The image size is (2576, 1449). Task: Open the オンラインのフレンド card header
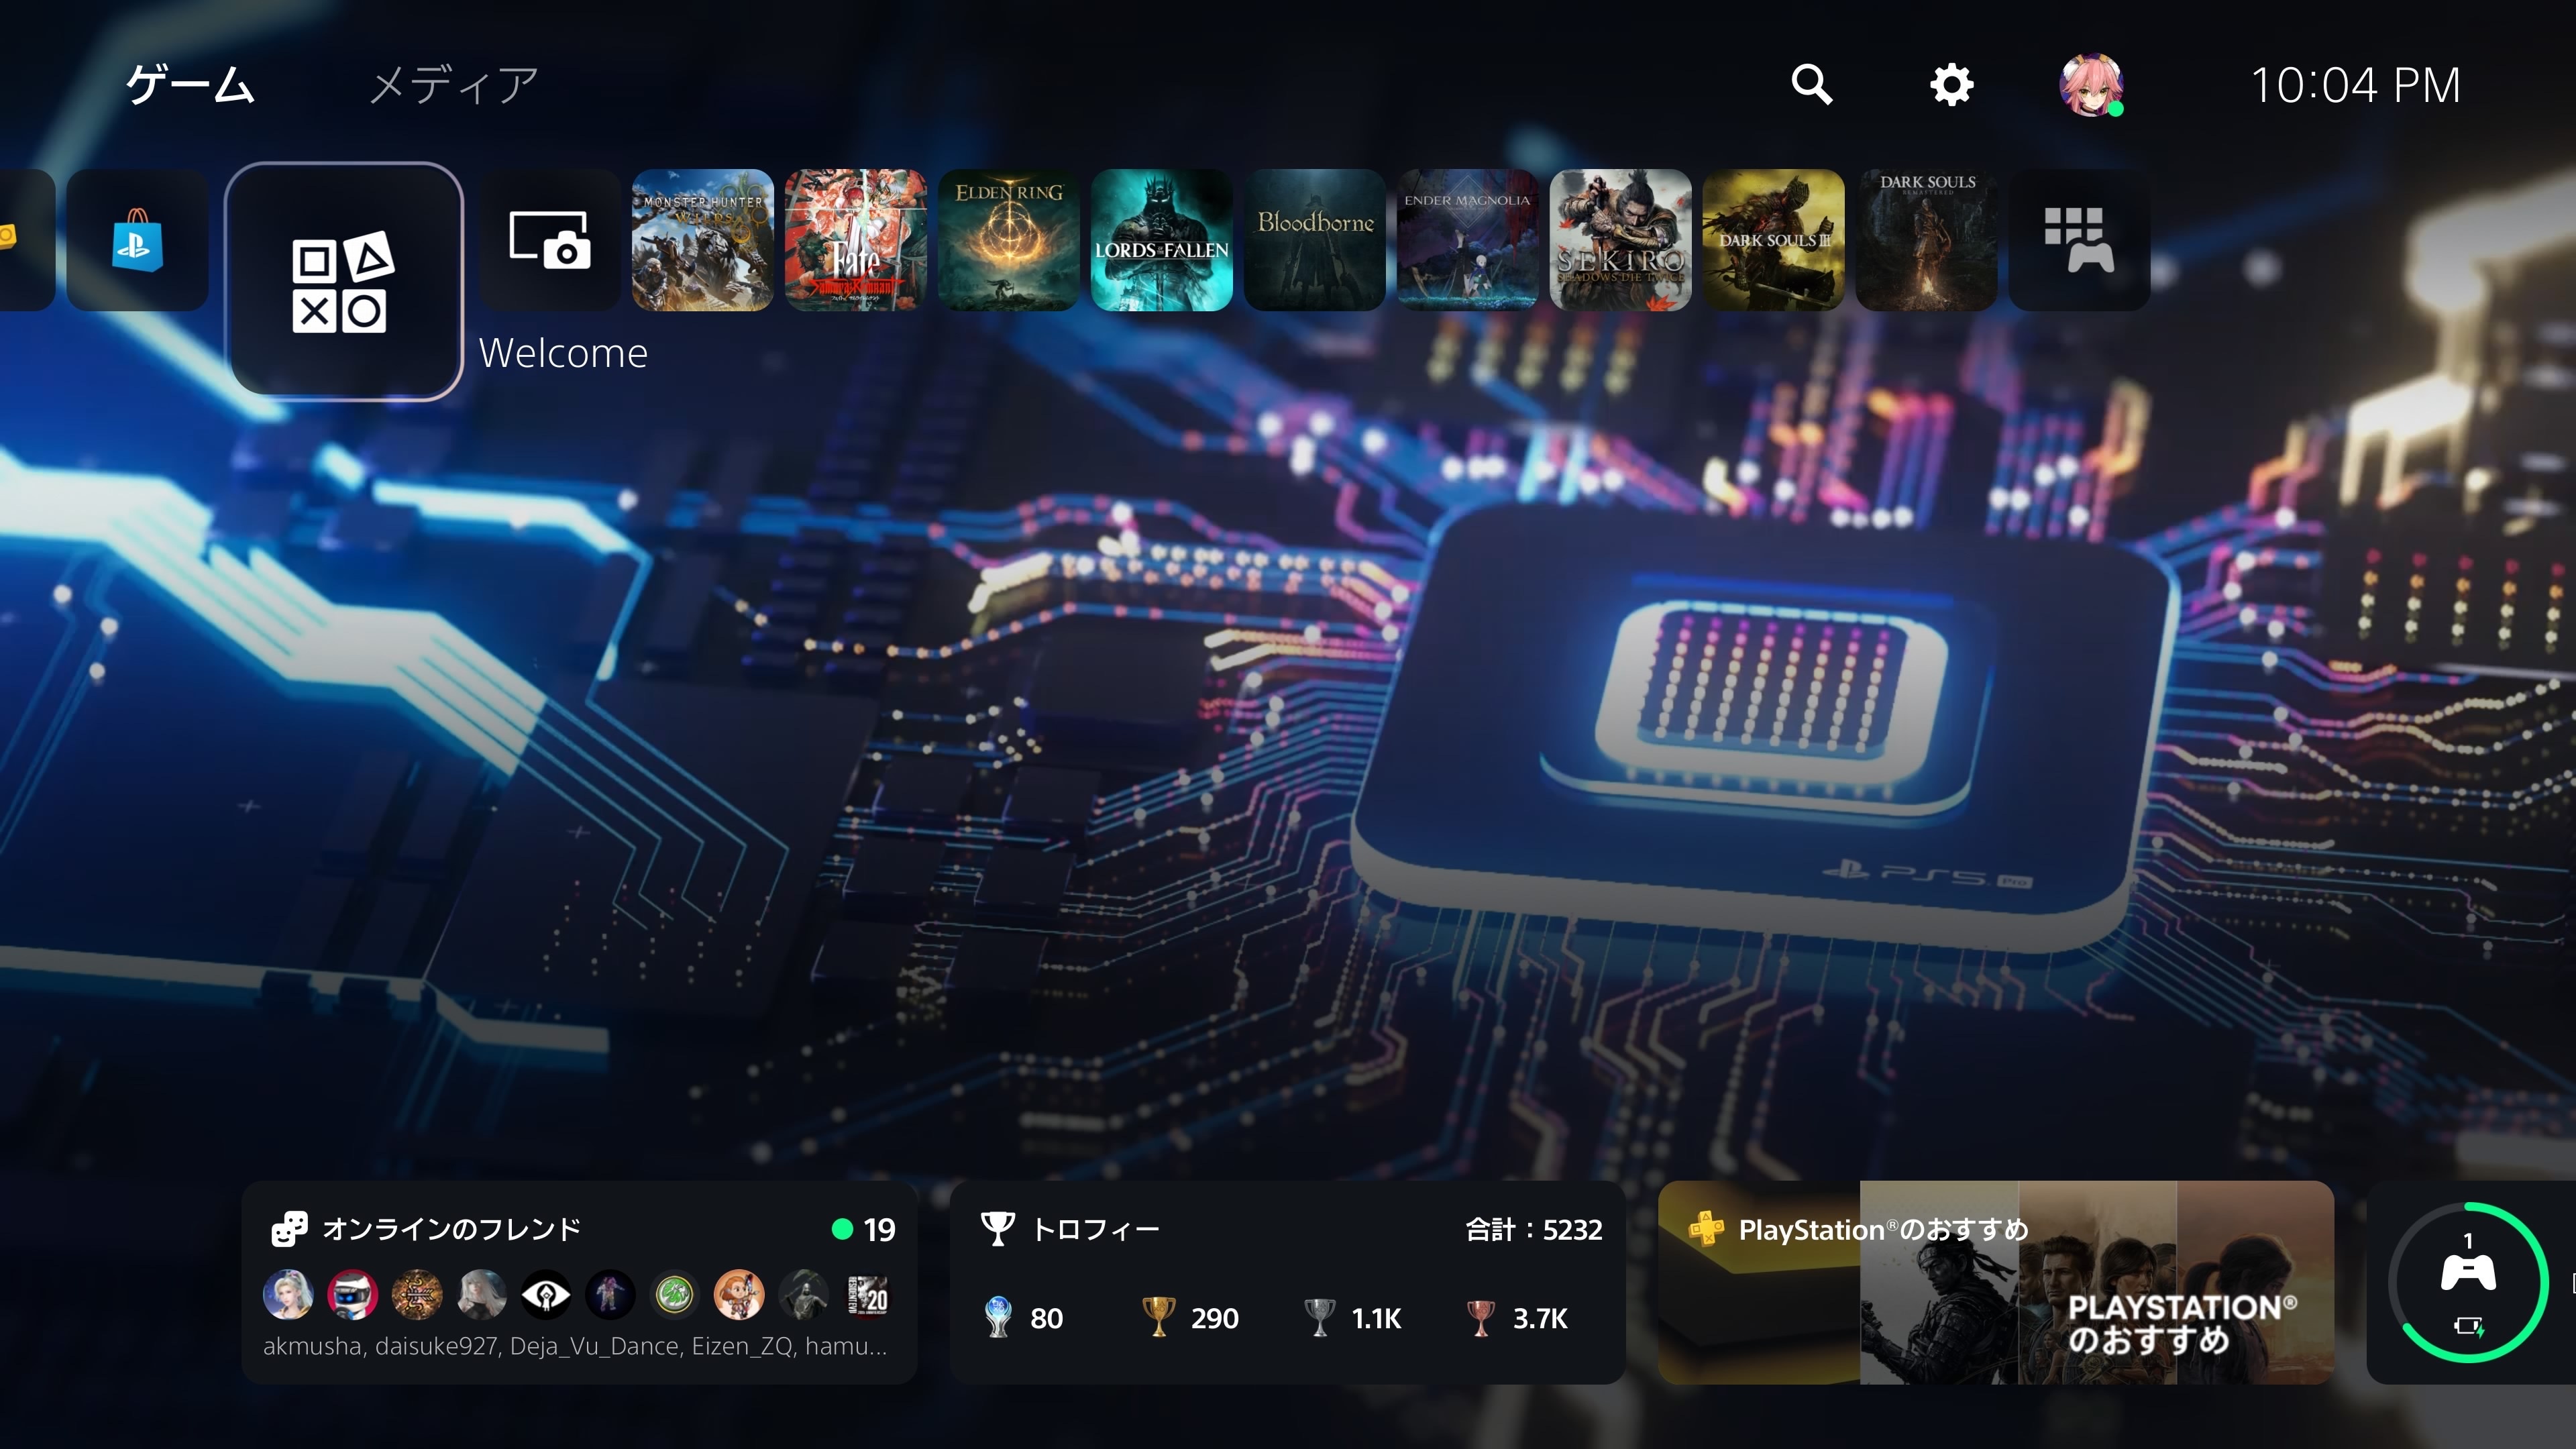(x=451, y=1229)
